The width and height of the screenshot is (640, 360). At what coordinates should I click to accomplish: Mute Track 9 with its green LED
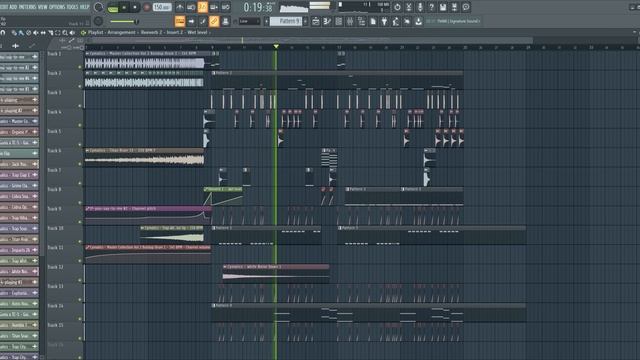[80, 222]
